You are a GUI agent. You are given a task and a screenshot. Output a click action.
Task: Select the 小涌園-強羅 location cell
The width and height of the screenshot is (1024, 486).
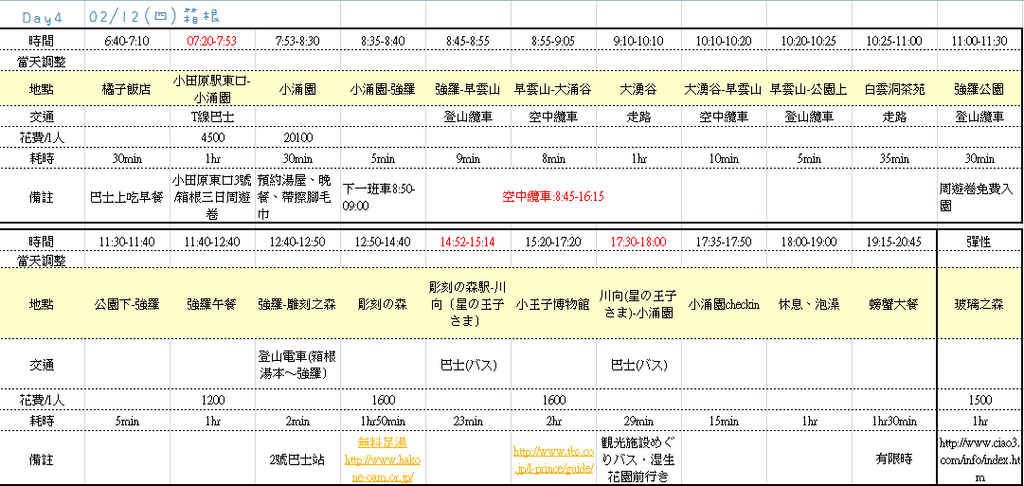(x=383, y=90)
